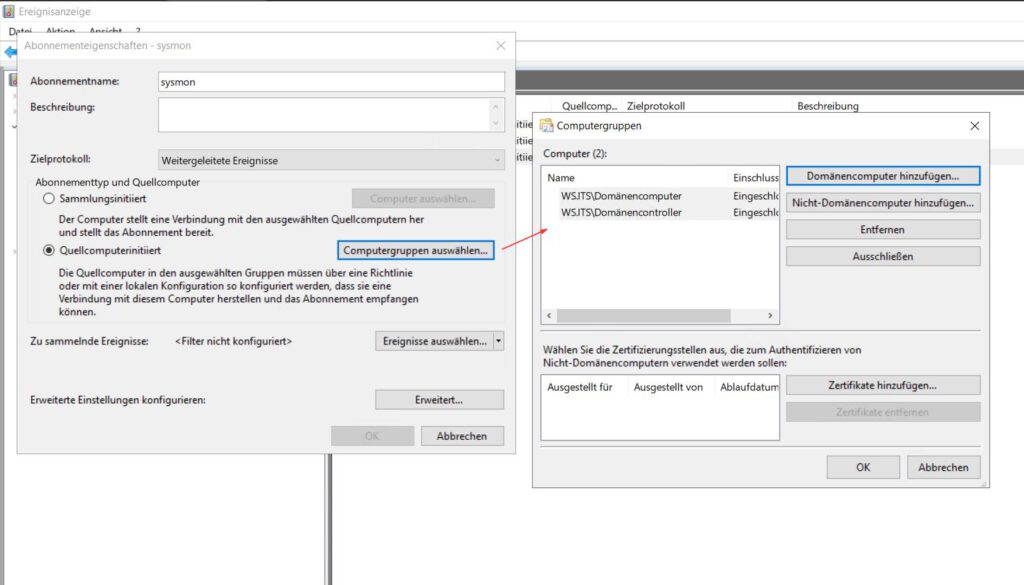
Task: Click the Abonnementeigenschaften dialog close X icon
Action: click(500, 46)
